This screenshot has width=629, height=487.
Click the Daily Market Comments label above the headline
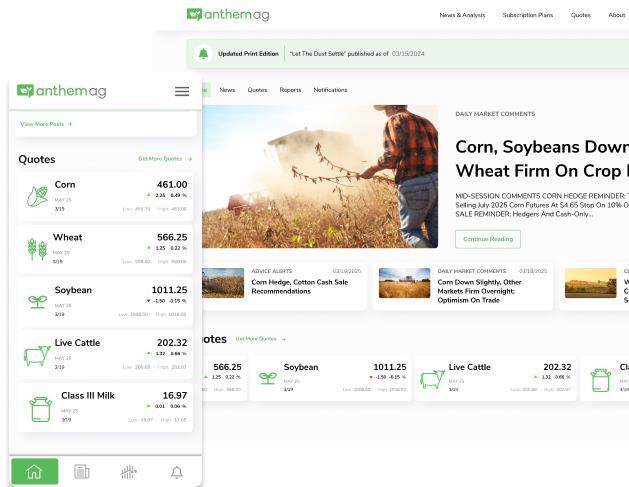(495, 114)
